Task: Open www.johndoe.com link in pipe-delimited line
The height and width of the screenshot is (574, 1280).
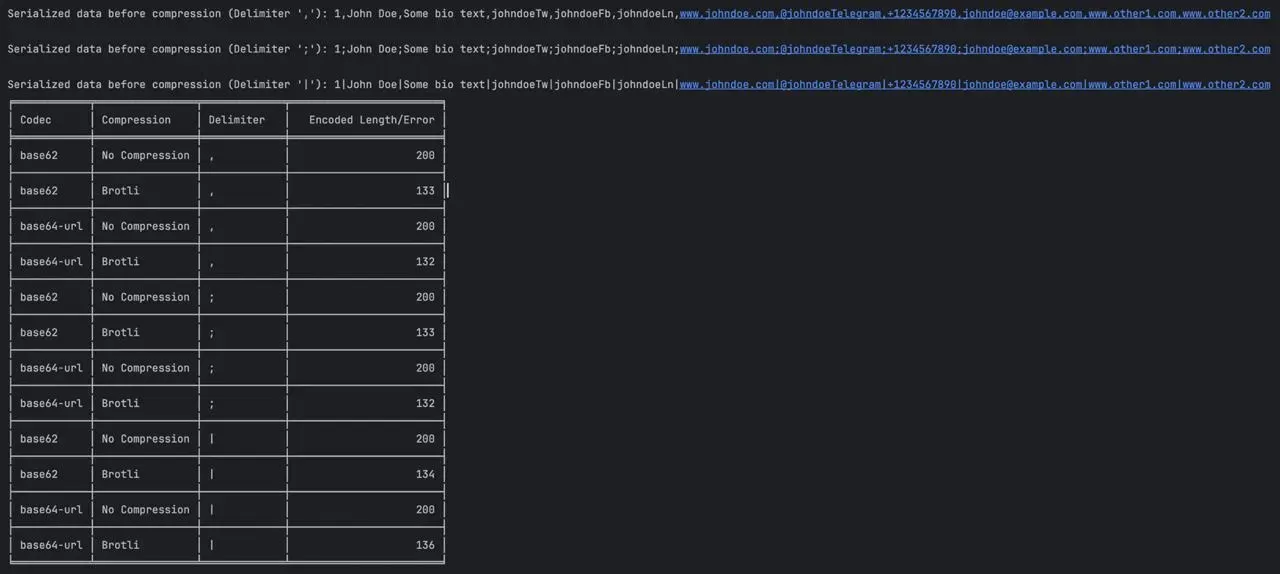Action: (x=726, y=84)
